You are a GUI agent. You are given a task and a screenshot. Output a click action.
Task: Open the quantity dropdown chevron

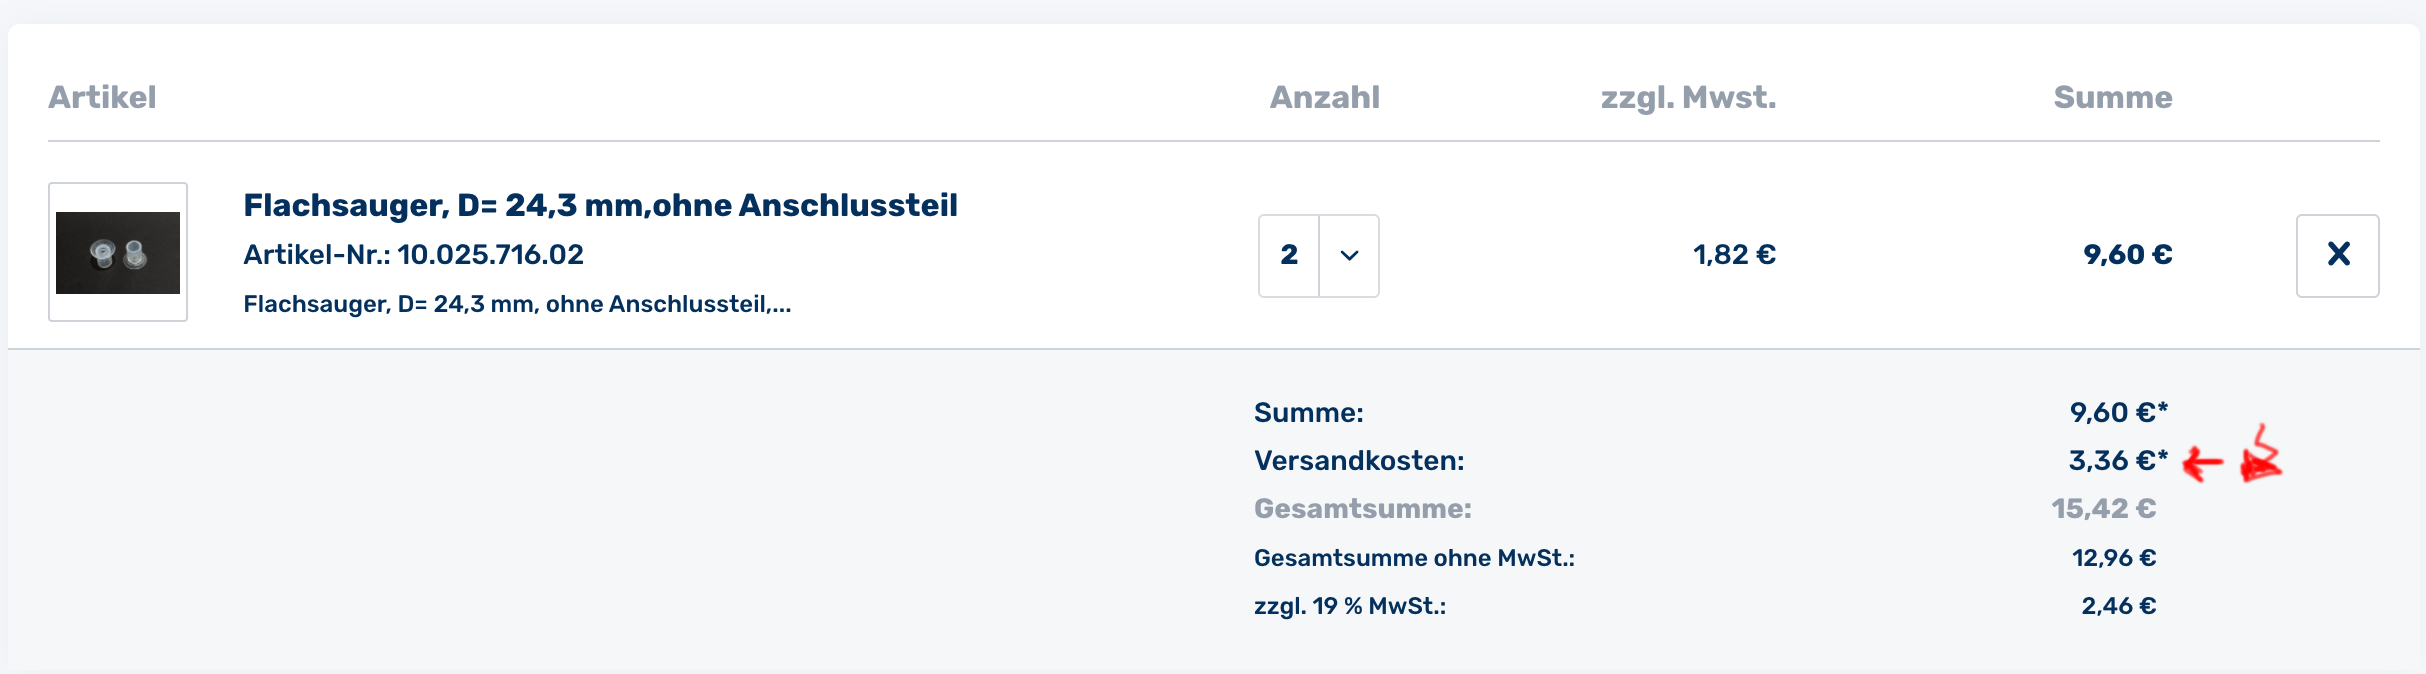point(1349,256)
